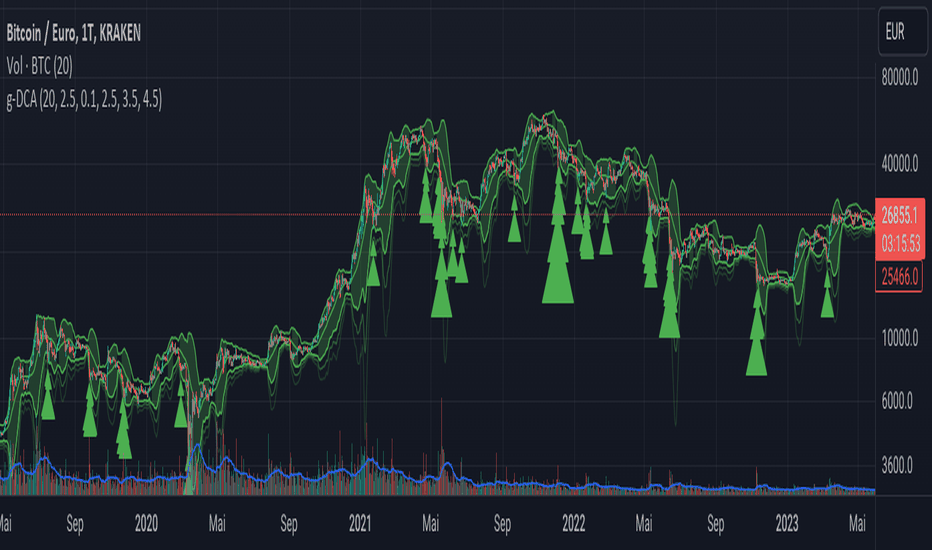Image resolution: width=932 pixels, height=550 pixels.
Task: Click the Mai label between 2020 and 2021
Action: (x=217, y=523)
